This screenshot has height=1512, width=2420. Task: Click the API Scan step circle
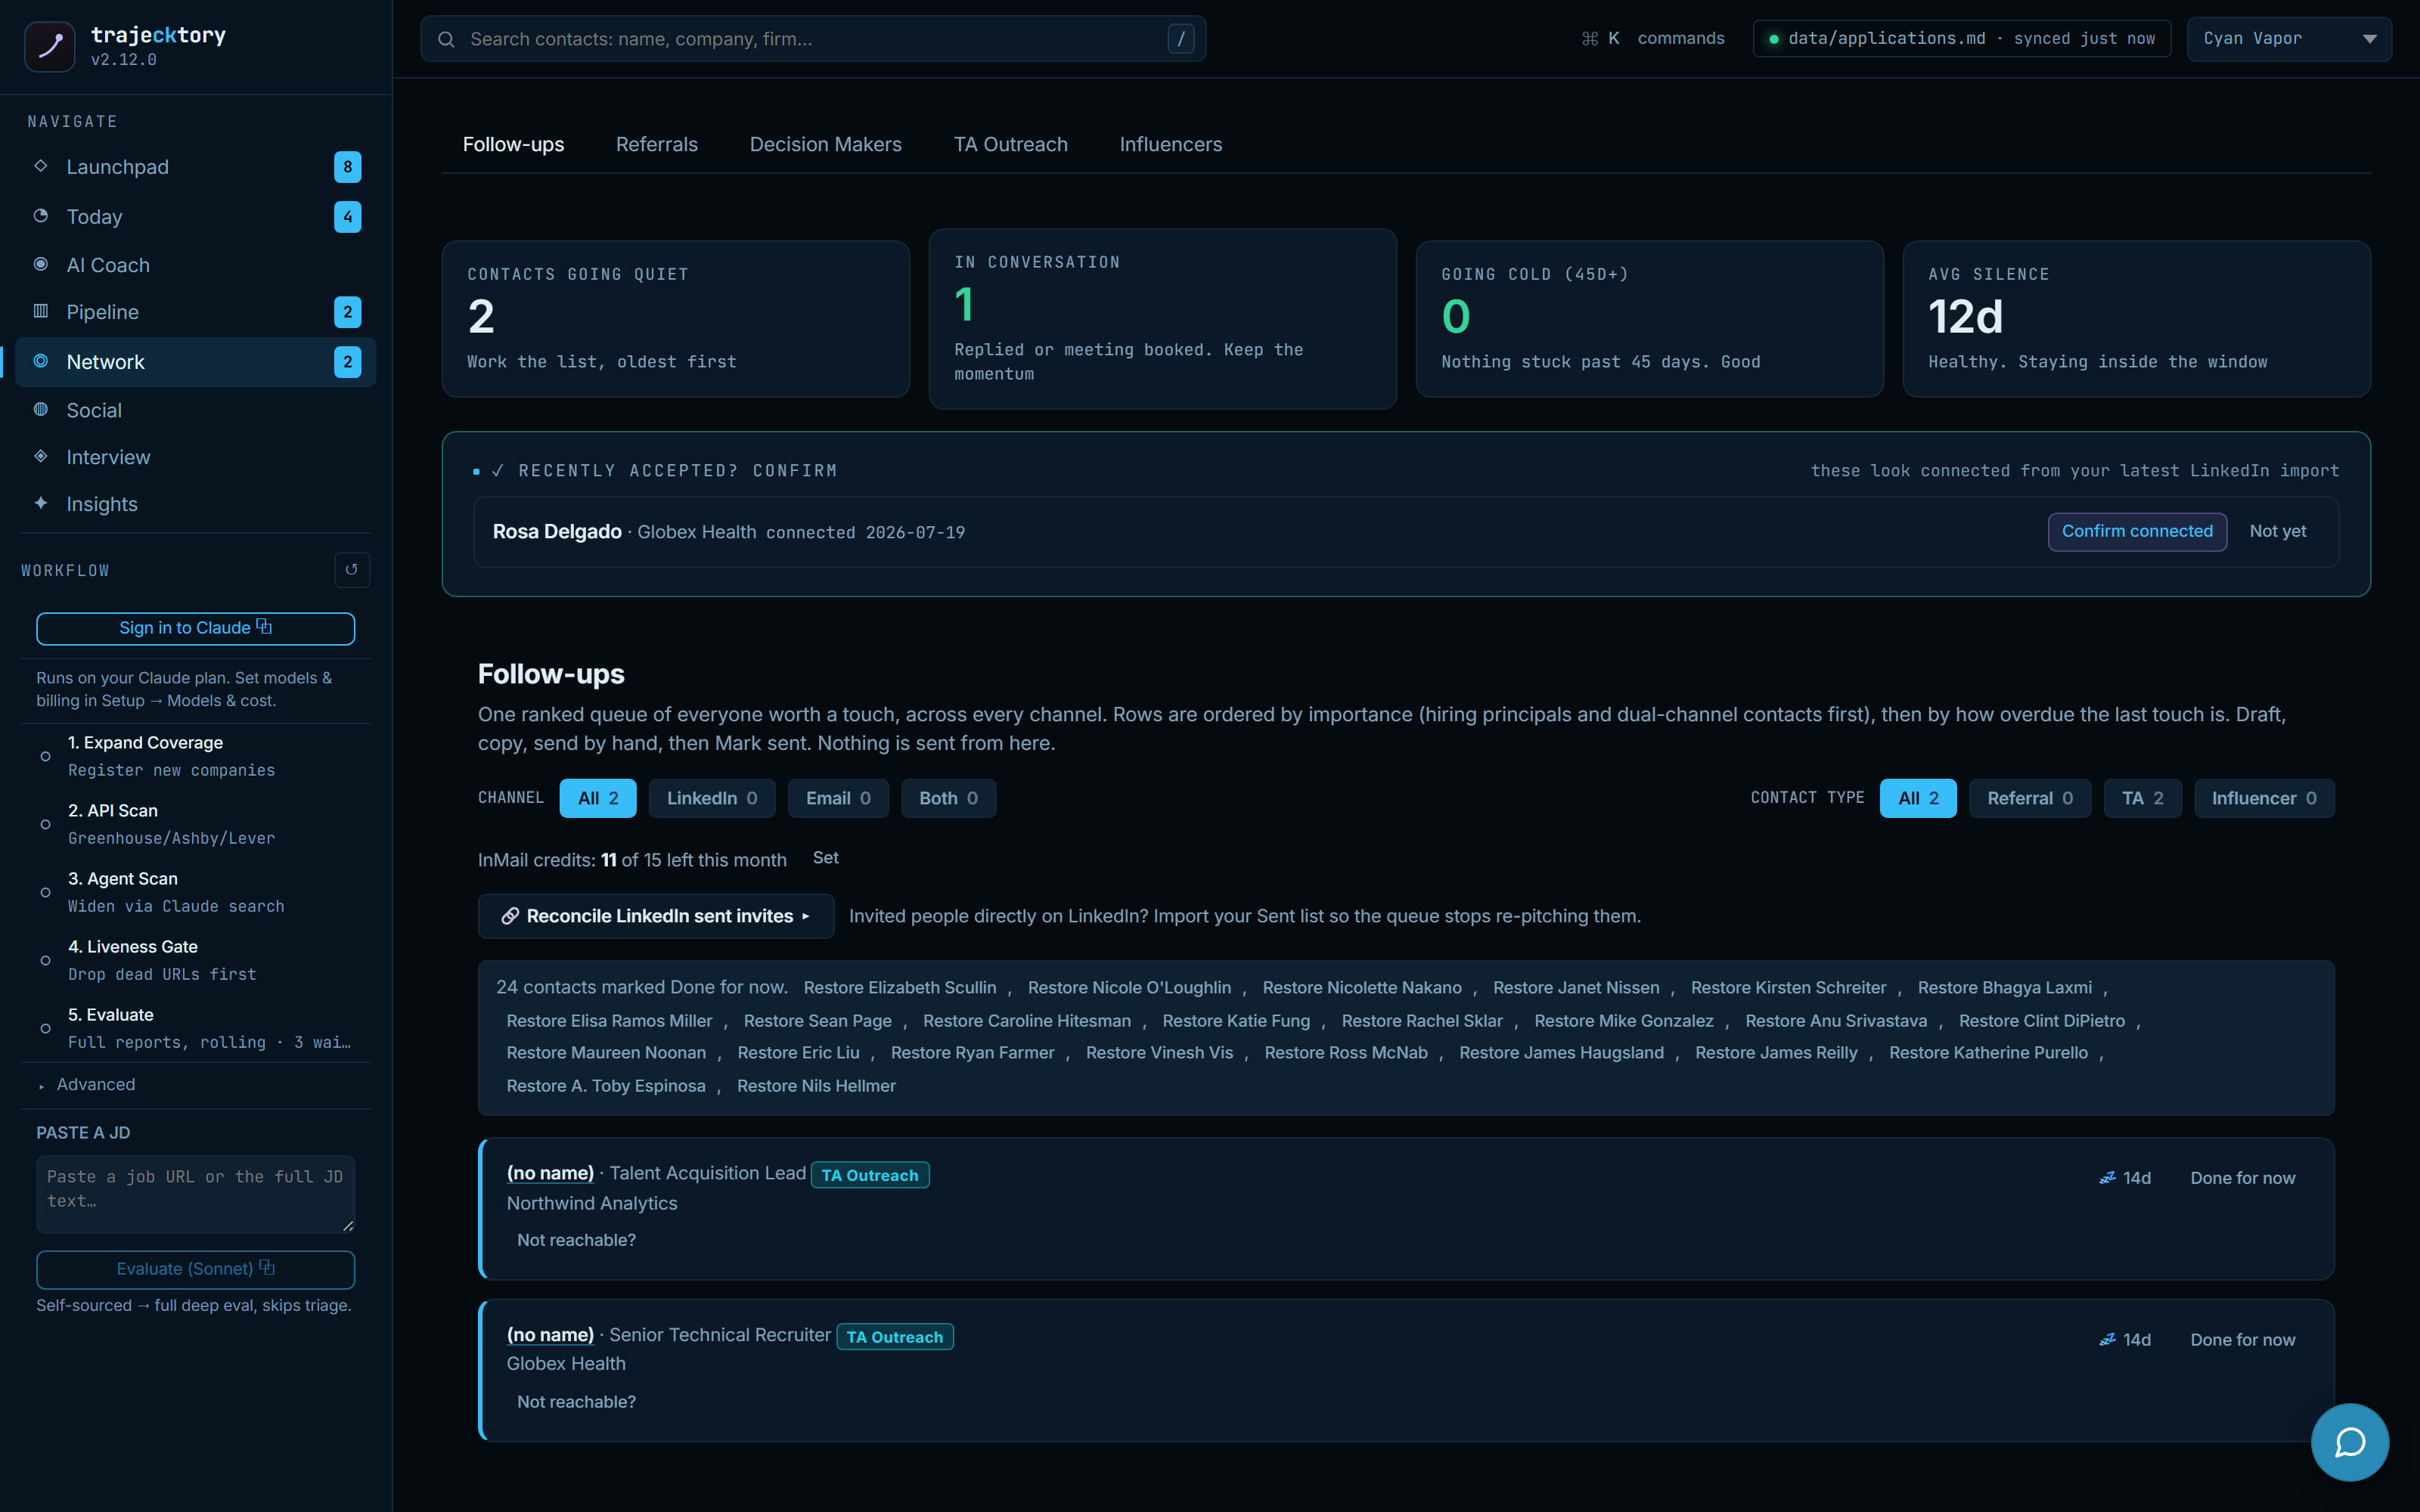[45, 825]
